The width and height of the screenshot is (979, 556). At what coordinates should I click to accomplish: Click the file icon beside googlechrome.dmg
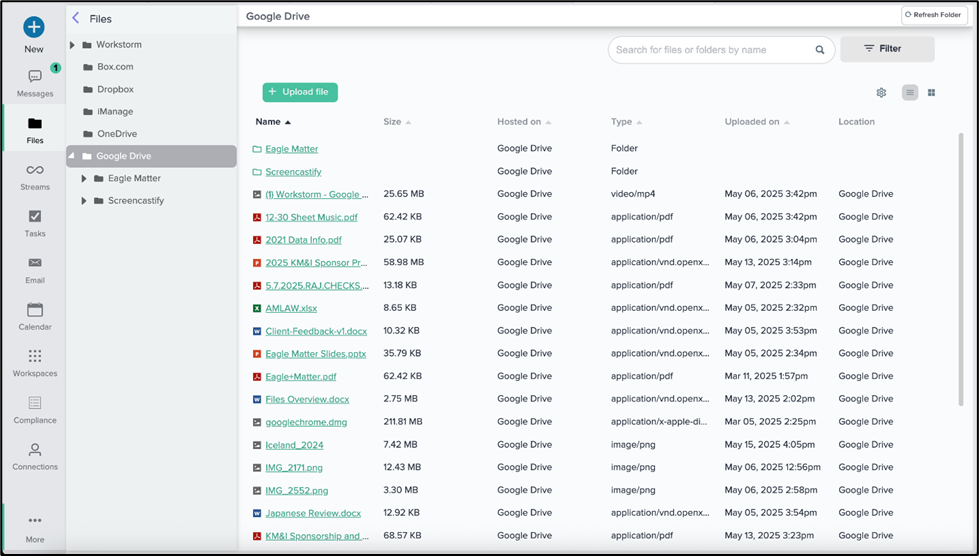coord(257,422)
